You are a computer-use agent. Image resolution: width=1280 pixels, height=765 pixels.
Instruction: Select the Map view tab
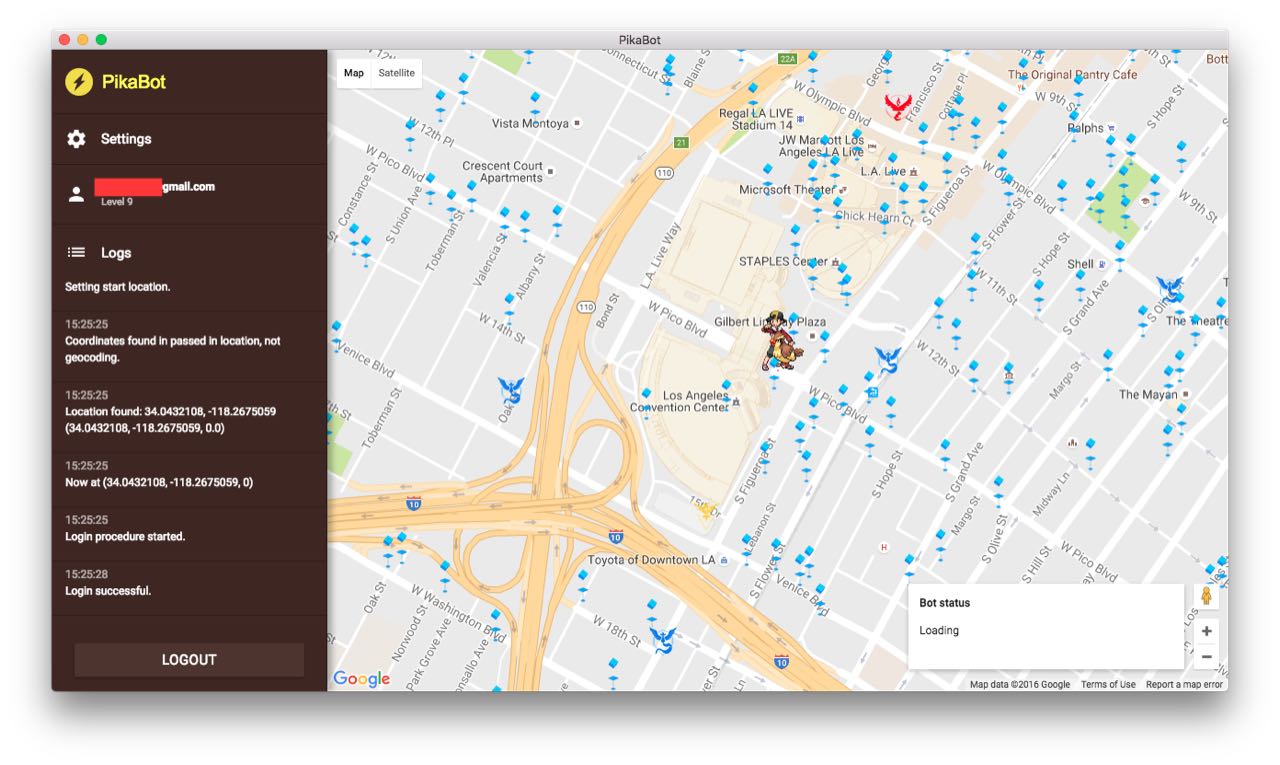tap(354, 73)
